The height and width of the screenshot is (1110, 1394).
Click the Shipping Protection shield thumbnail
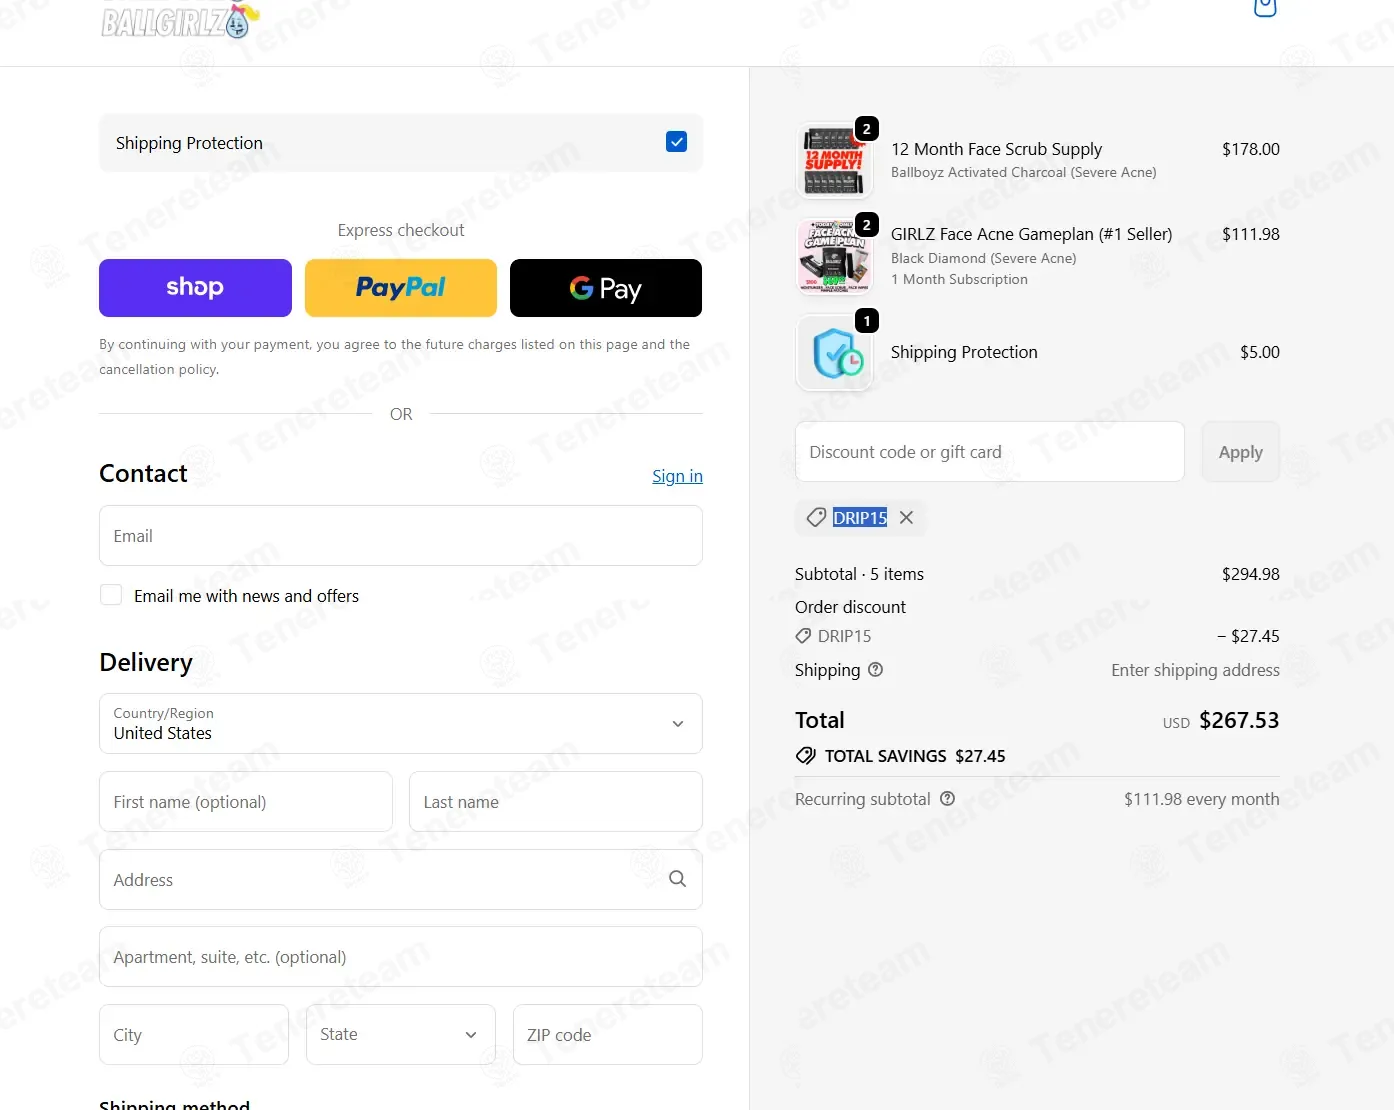pyautogui.click(x=834, y=353)
